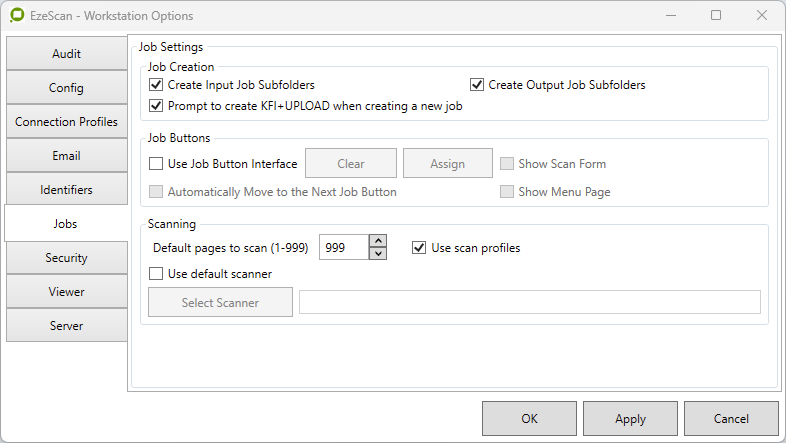786x443 pixels.
Task: Enable Use default scanner option
Action: coord(156,273)
